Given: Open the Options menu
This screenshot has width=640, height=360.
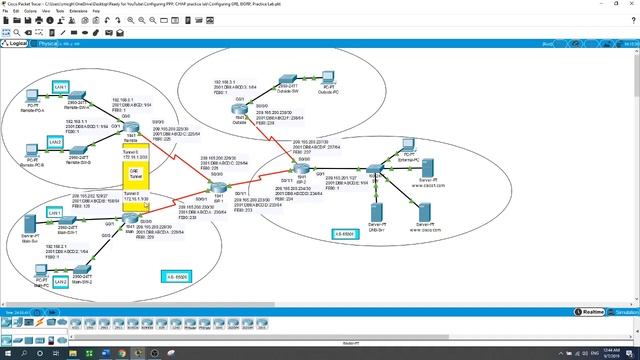Looking at the screenshot, I should (30, 11).
